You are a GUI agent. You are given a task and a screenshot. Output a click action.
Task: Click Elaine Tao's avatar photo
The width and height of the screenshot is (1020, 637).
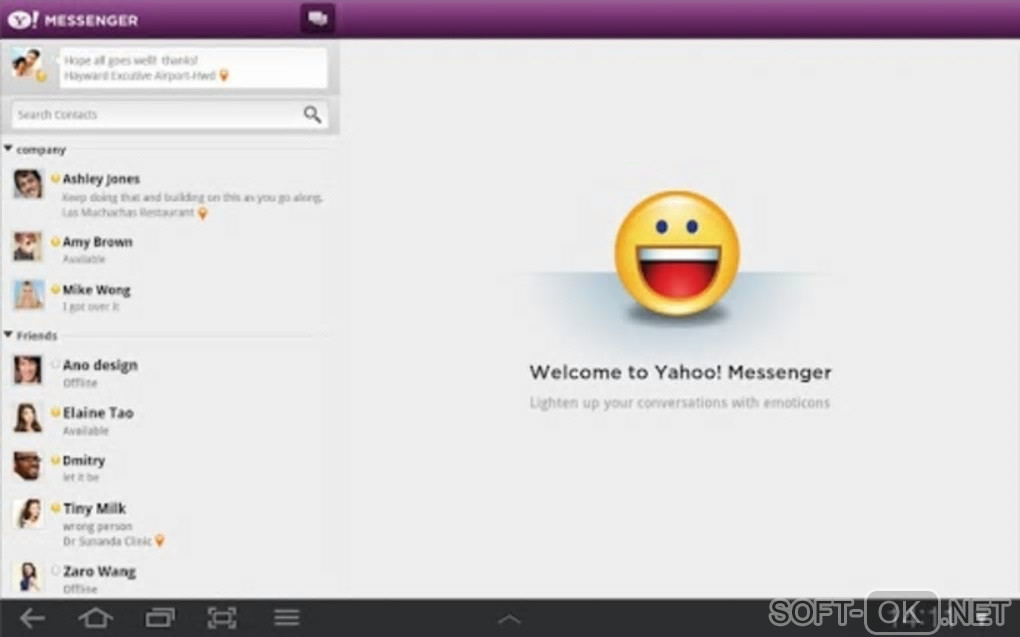point(28,418)
